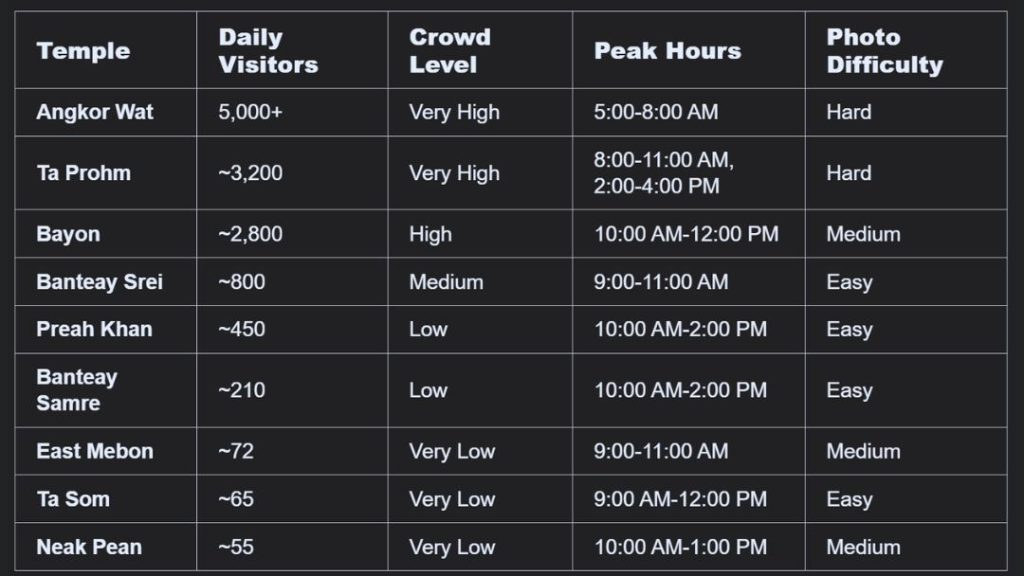Select the Ta Prohm row label
This screenshot has width=1024, height=576.
pyautogui.click(x=84, y=173)
